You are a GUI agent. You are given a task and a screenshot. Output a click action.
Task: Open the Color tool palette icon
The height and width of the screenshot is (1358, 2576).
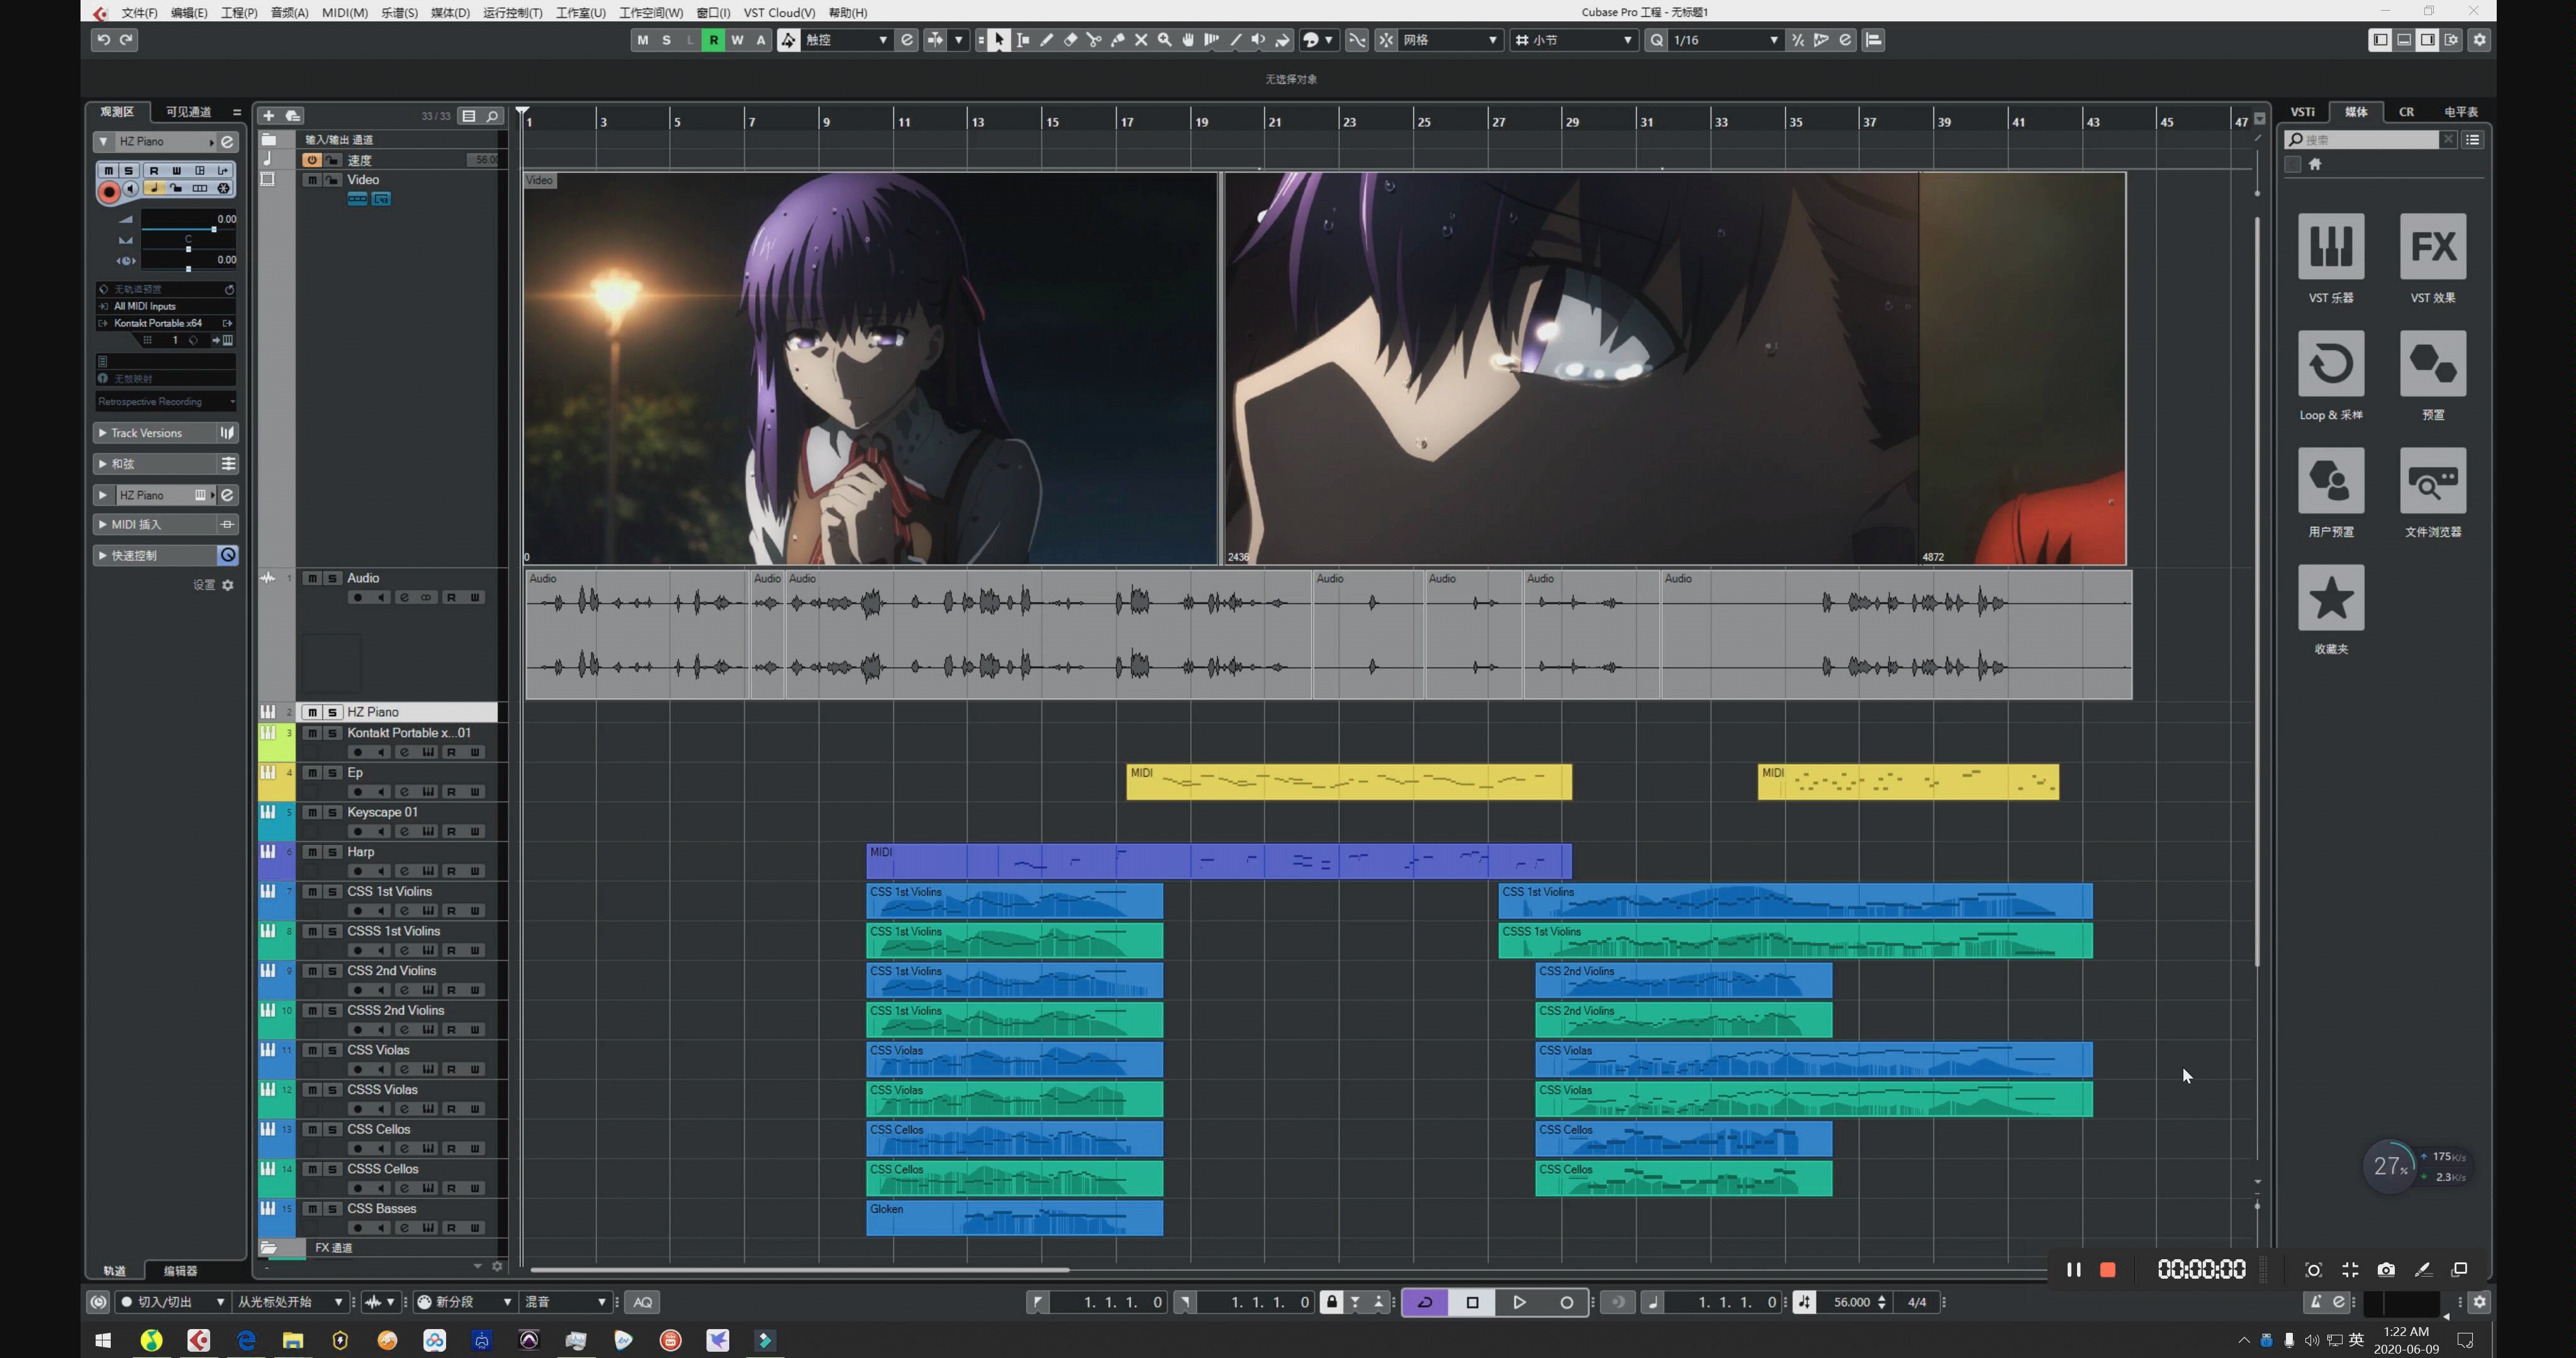[x=1311, y=40]
